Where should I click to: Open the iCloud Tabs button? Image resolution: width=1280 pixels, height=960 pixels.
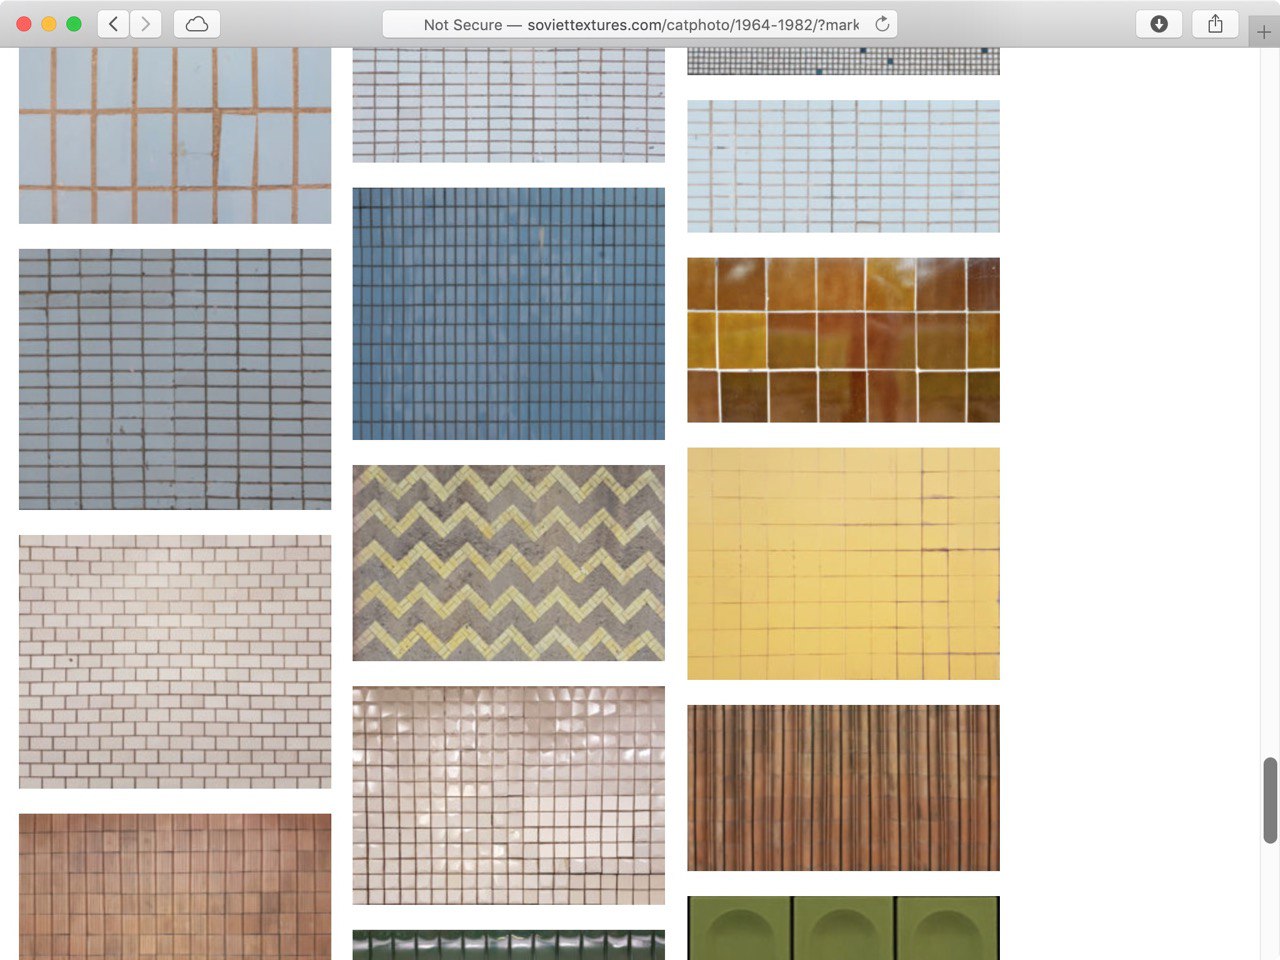[x=197, y=24]
